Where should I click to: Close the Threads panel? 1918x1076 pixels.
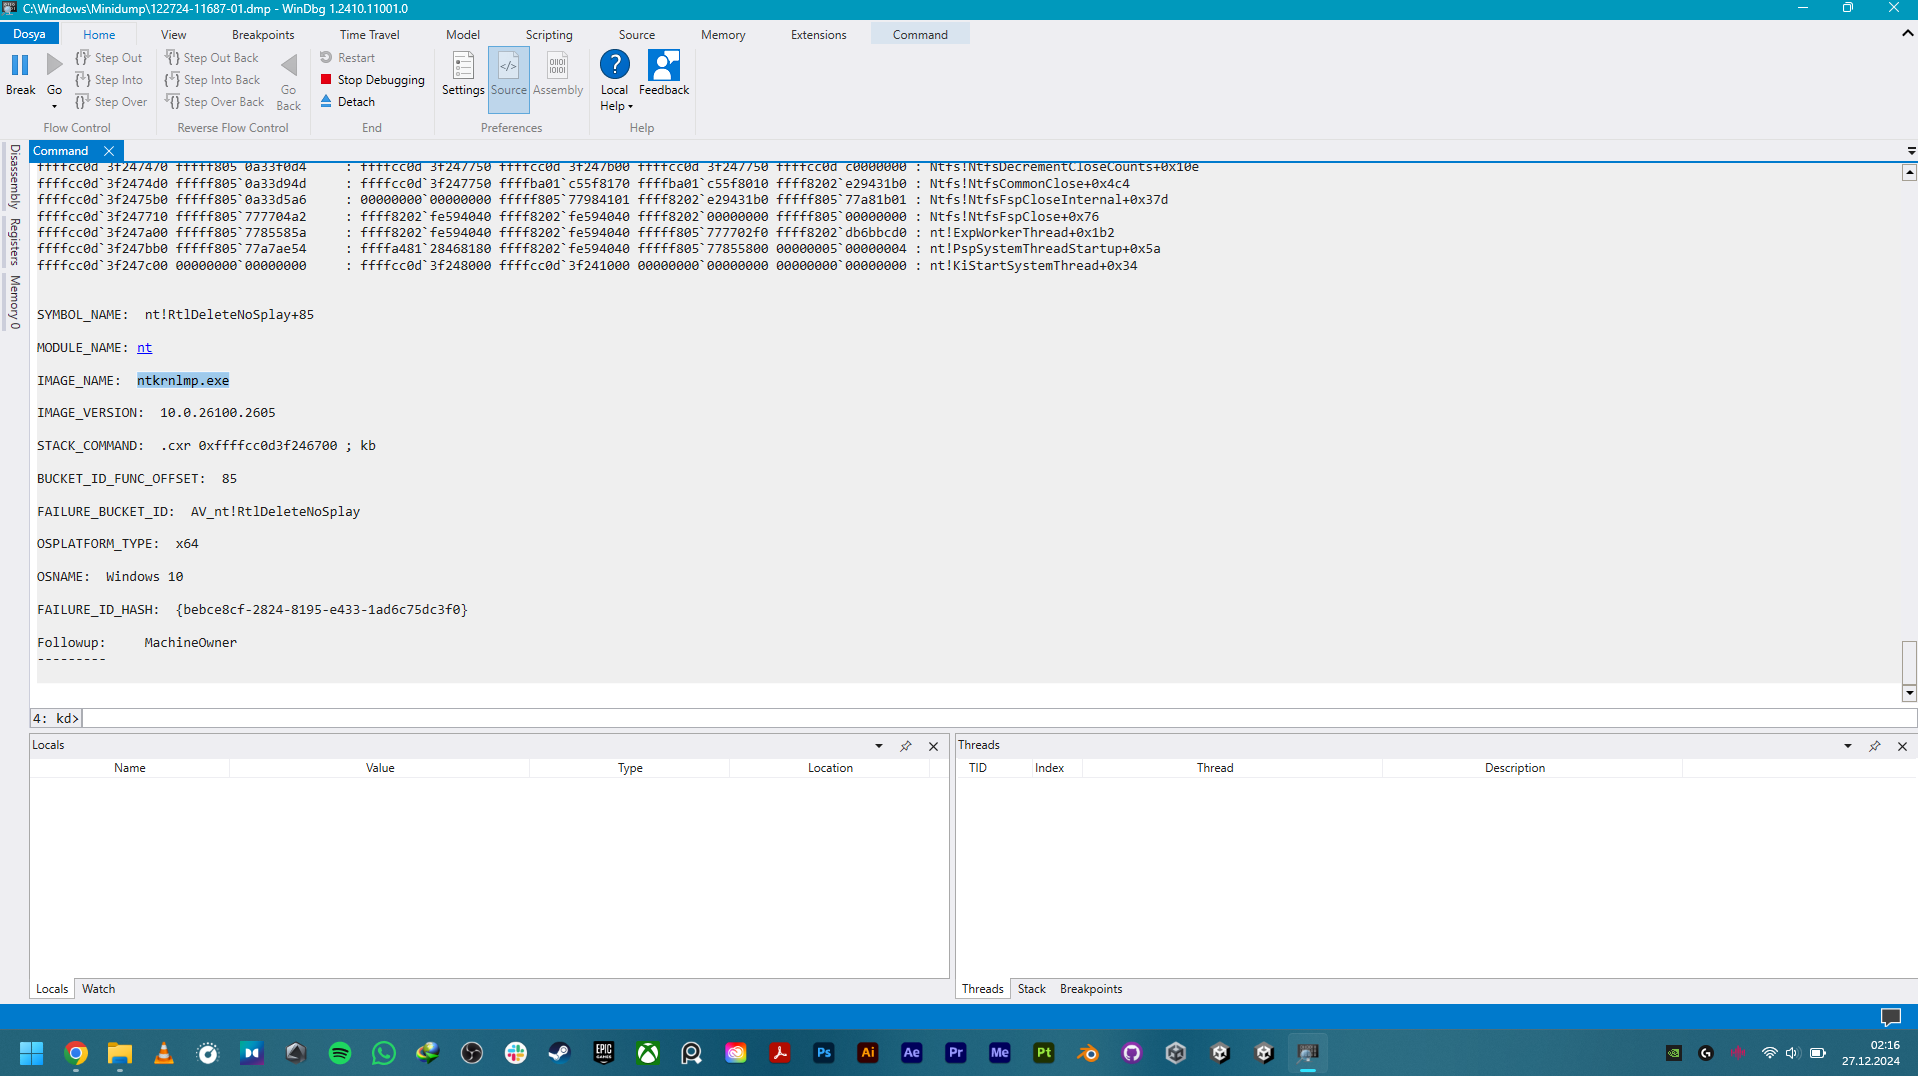[x=1902, y=746]
